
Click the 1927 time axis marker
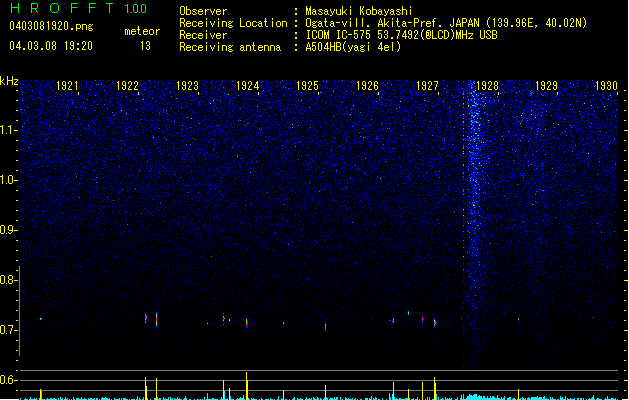point(427,86)
